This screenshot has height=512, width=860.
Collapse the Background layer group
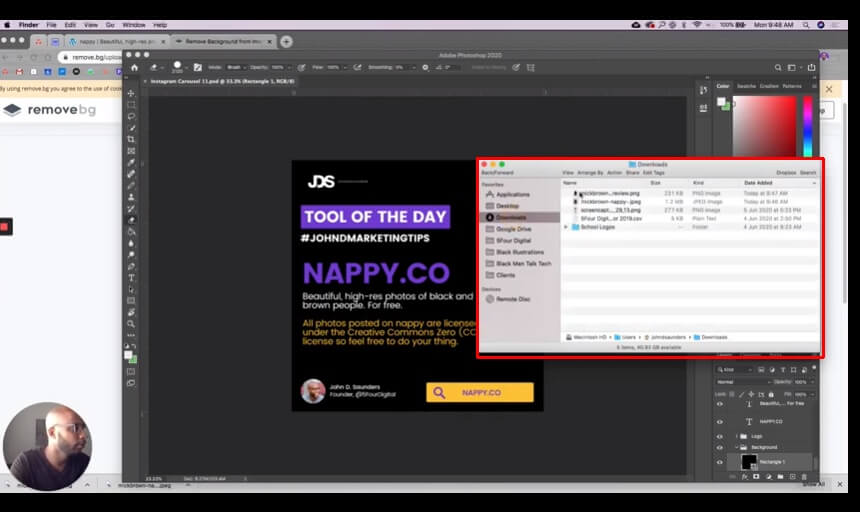click(x=736, y=447)
